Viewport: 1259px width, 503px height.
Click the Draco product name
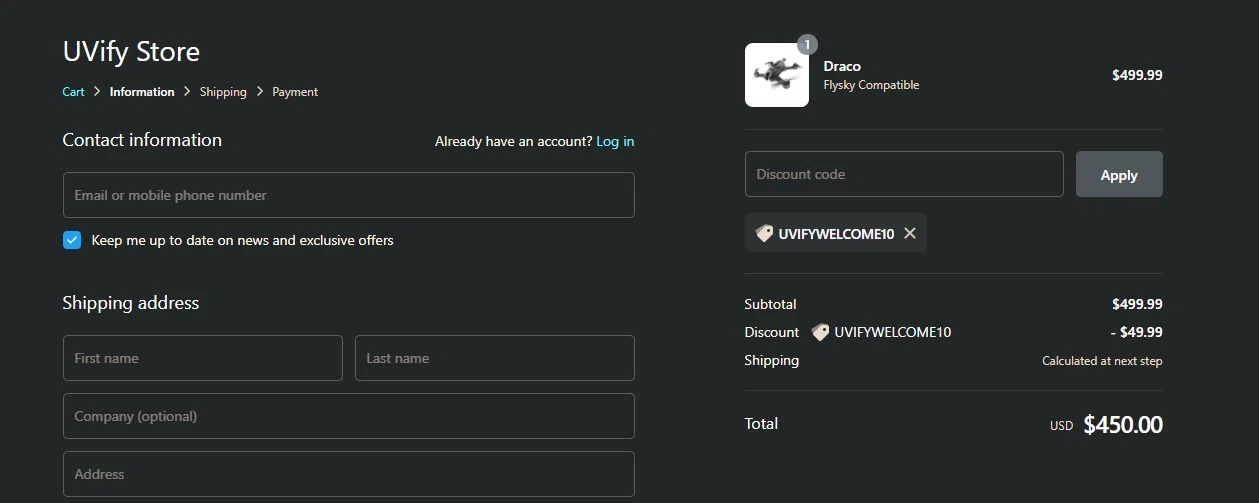click(842, 66)
